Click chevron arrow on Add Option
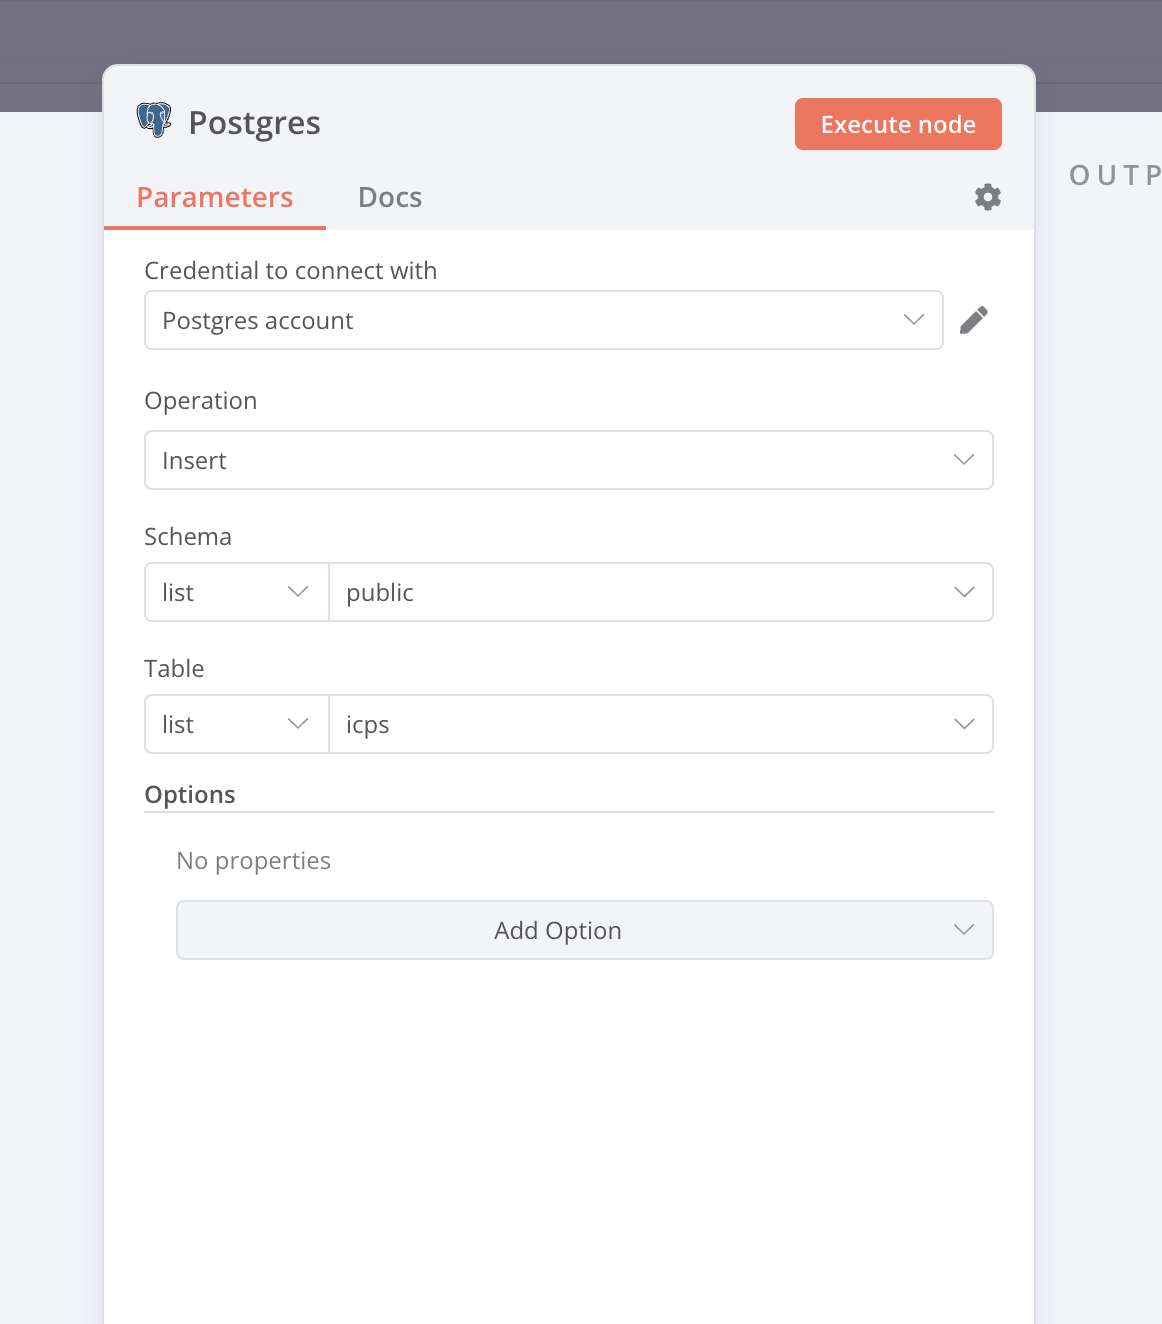This screenshot has width=1162, height=1324. click(963, 930)
